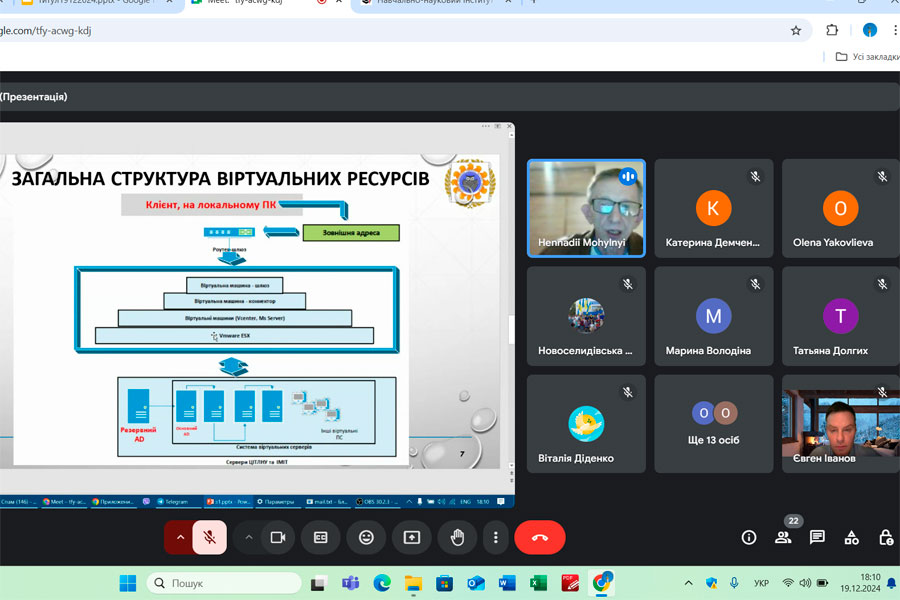Viewport: 900px width, 600px height.
Task: Click the present screen icon
Action: tap(412, 537)
